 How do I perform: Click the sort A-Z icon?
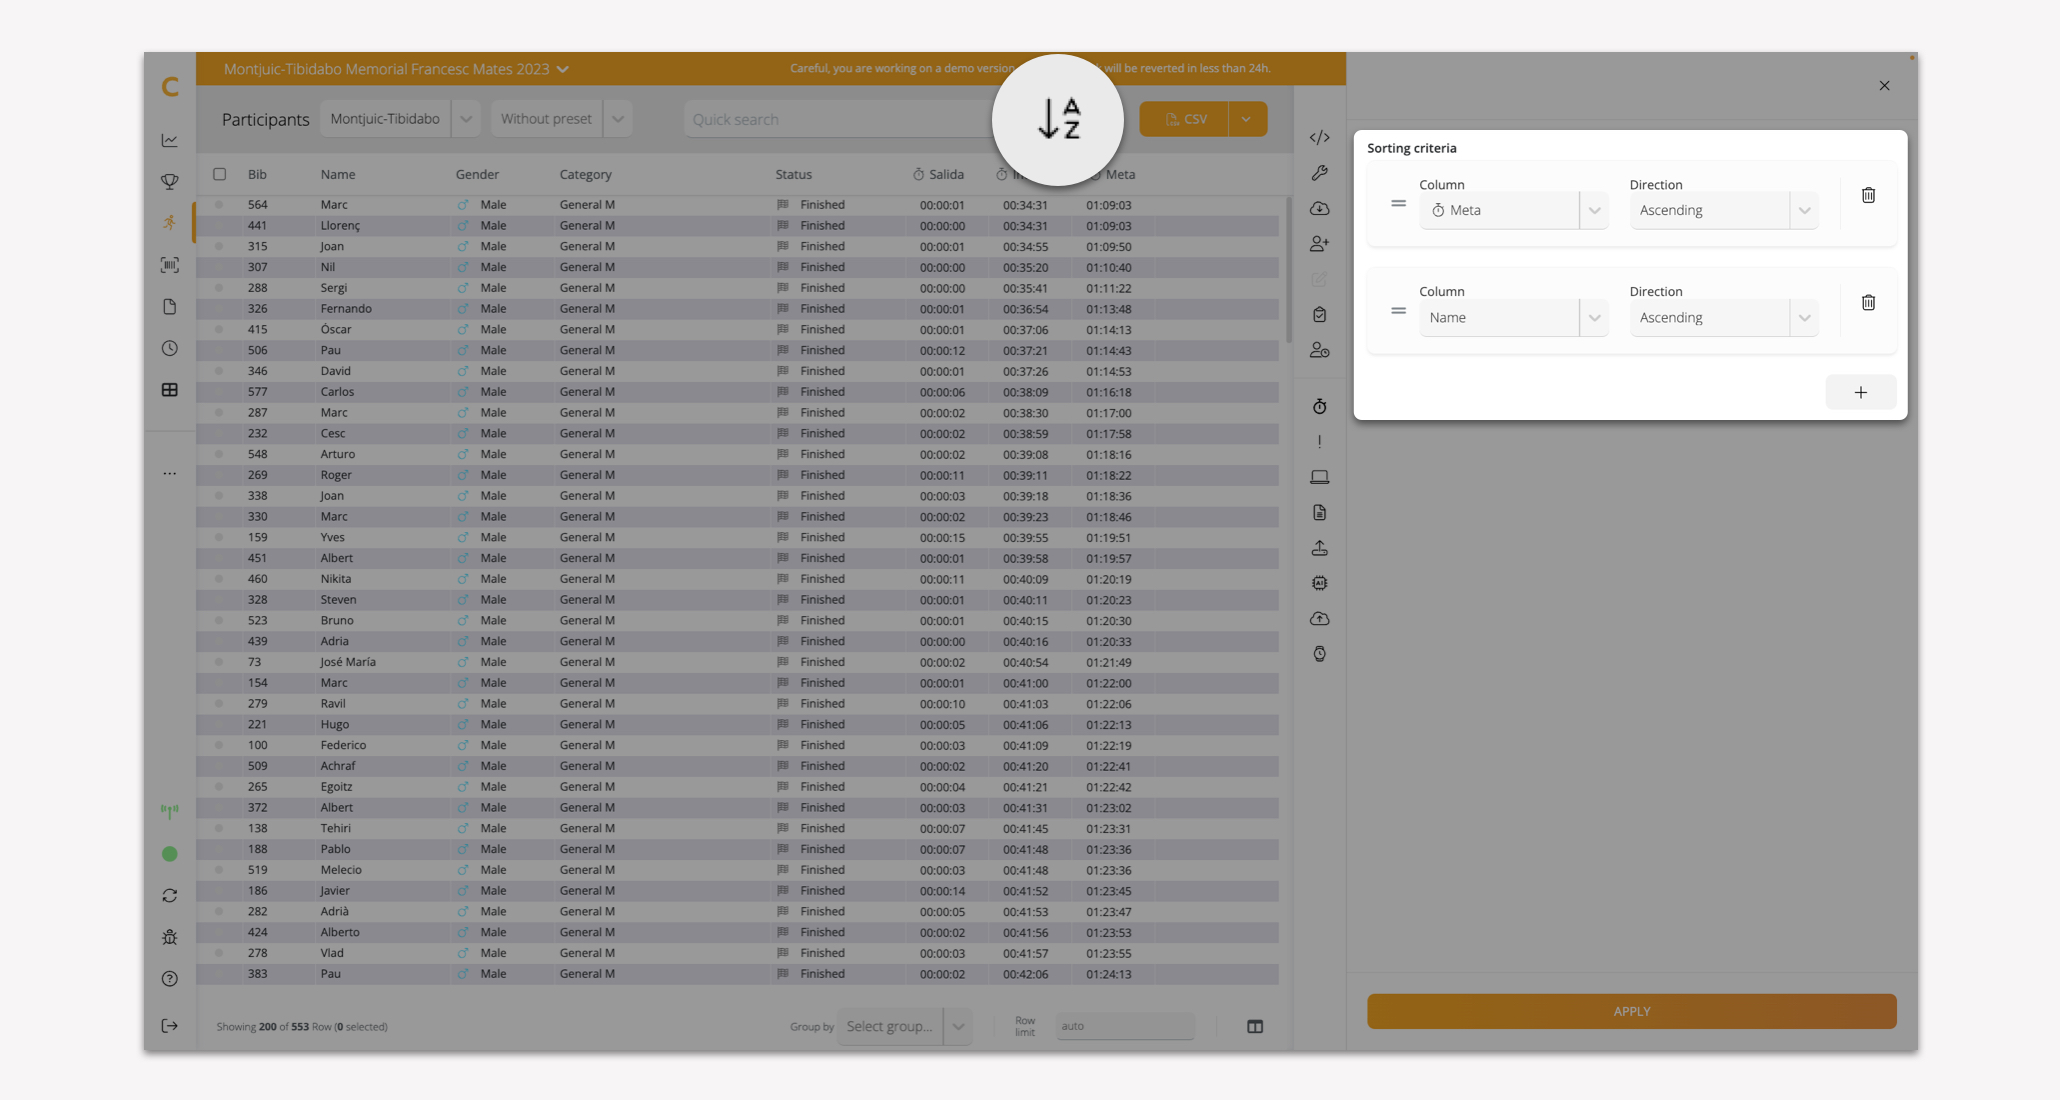pyautogui.click(x=1058, y=119)
